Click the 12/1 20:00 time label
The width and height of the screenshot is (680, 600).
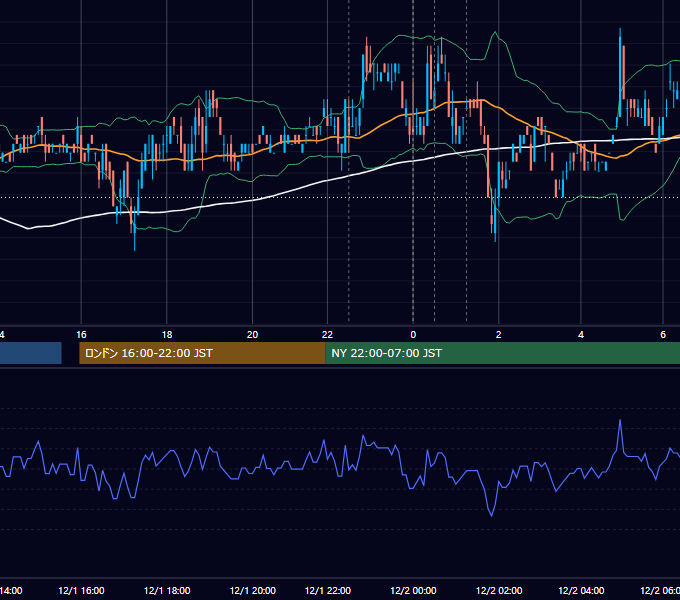tap(252, 590)
